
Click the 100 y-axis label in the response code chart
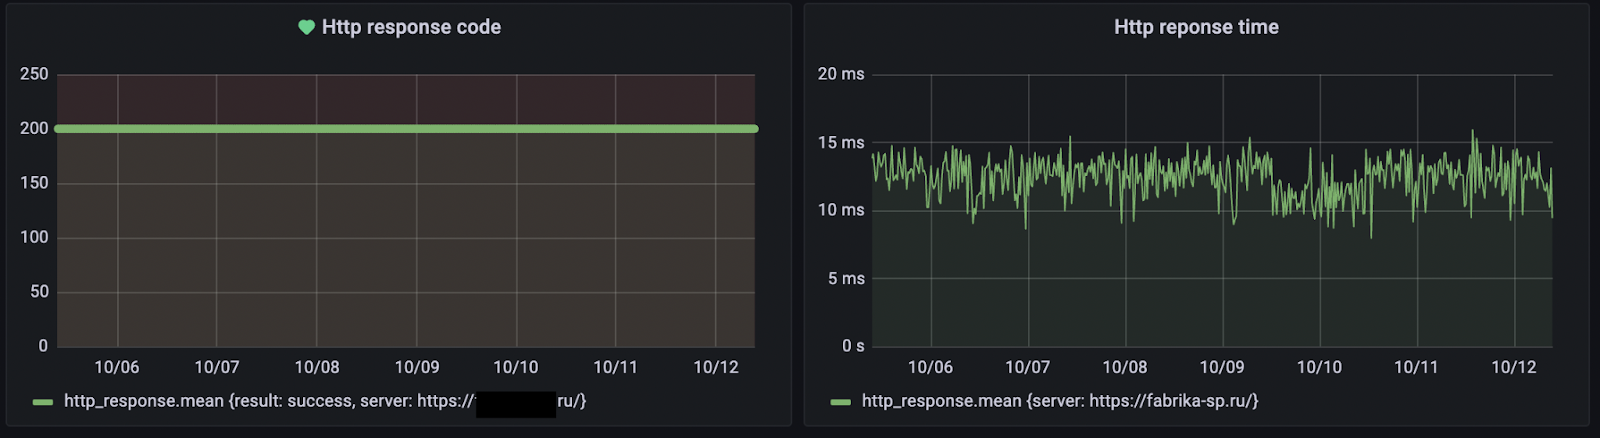[34, 237]
